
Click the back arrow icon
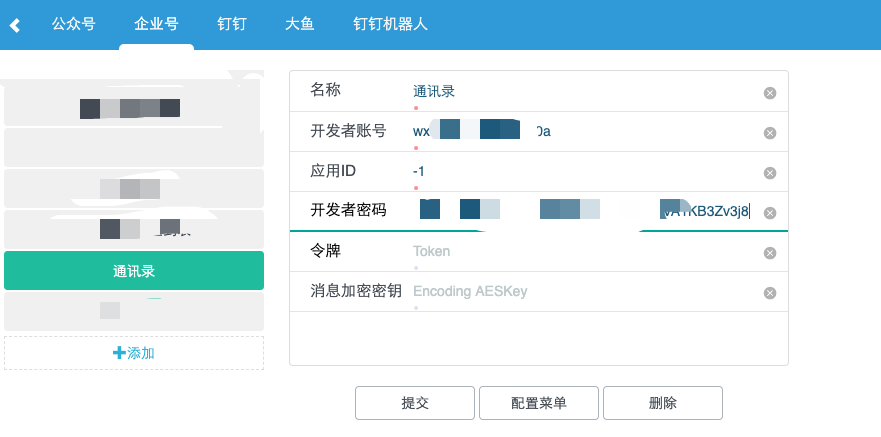(x=15, y=24)
